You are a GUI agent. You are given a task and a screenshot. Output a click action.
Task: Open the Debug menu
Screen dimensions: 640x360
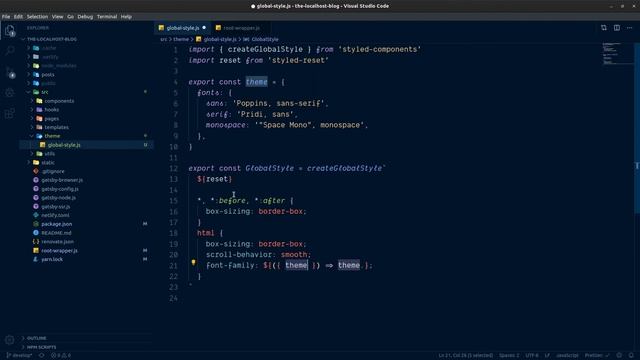click(85, 17)
